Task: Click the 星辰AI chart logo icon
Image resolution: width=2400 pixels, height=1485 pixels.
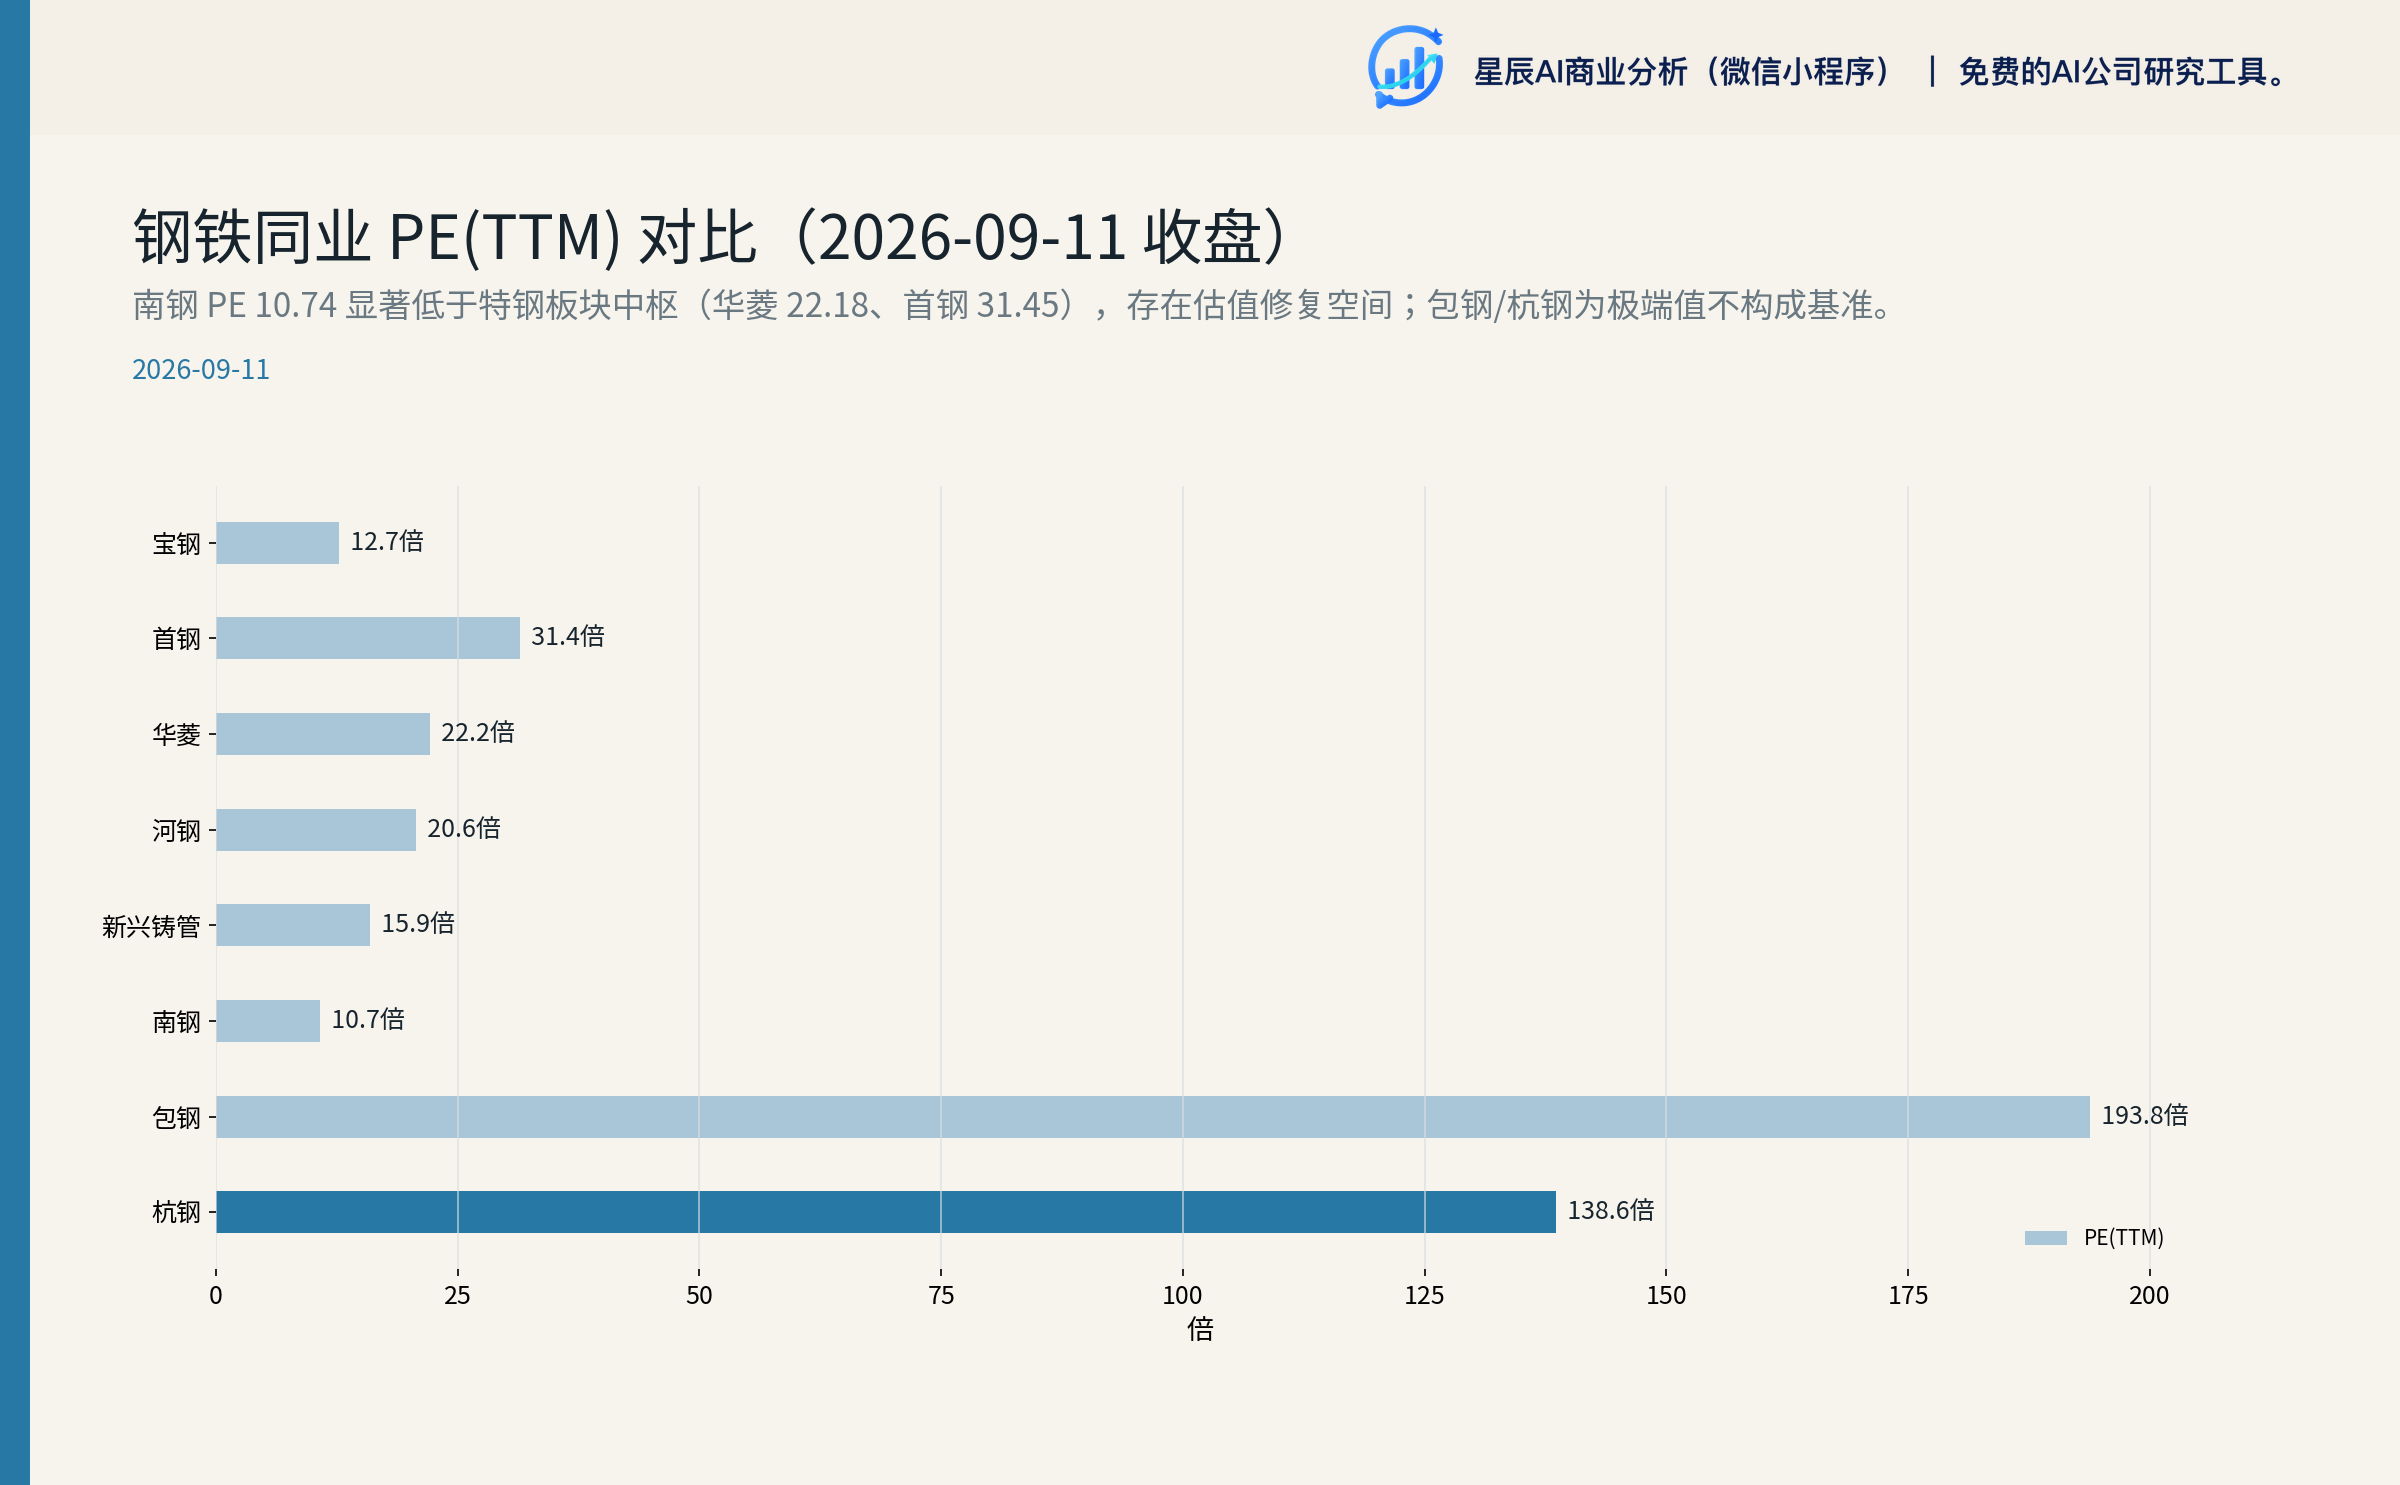Action: (1405, 67)
